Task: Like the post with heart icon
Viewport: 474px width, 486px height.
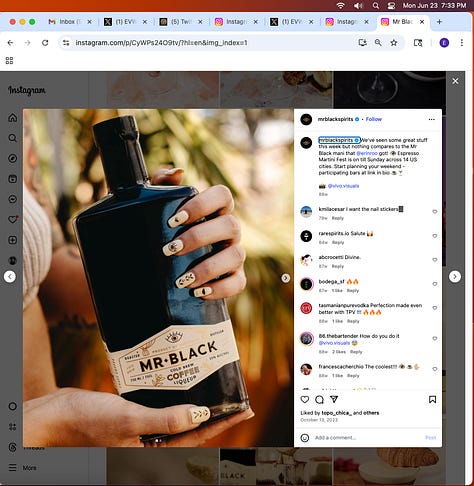Action: pyautogui.click(x=305, y=399)
